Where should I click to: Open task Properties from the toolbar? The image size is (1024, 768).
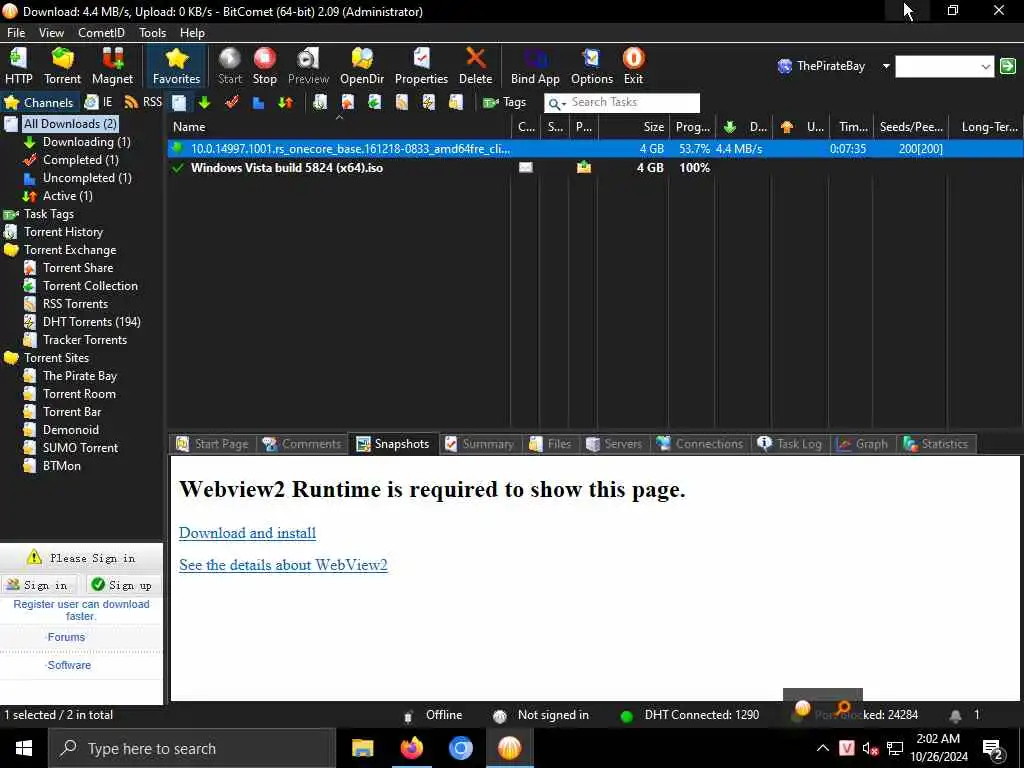pos(421,66)
